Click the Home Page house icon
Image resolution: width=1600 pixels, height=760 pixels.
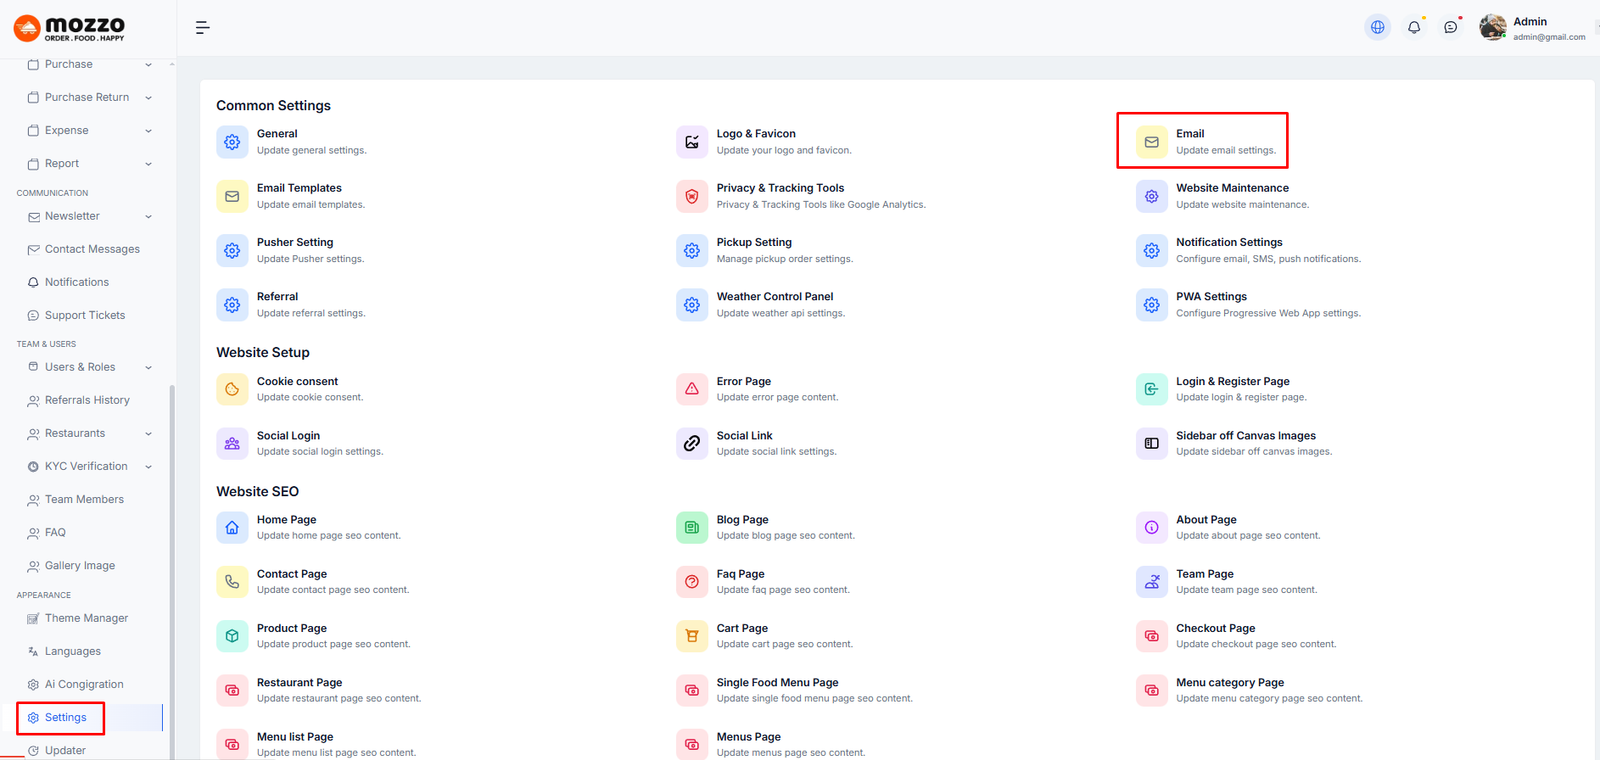pyautogui.click(x=232, y=527)
